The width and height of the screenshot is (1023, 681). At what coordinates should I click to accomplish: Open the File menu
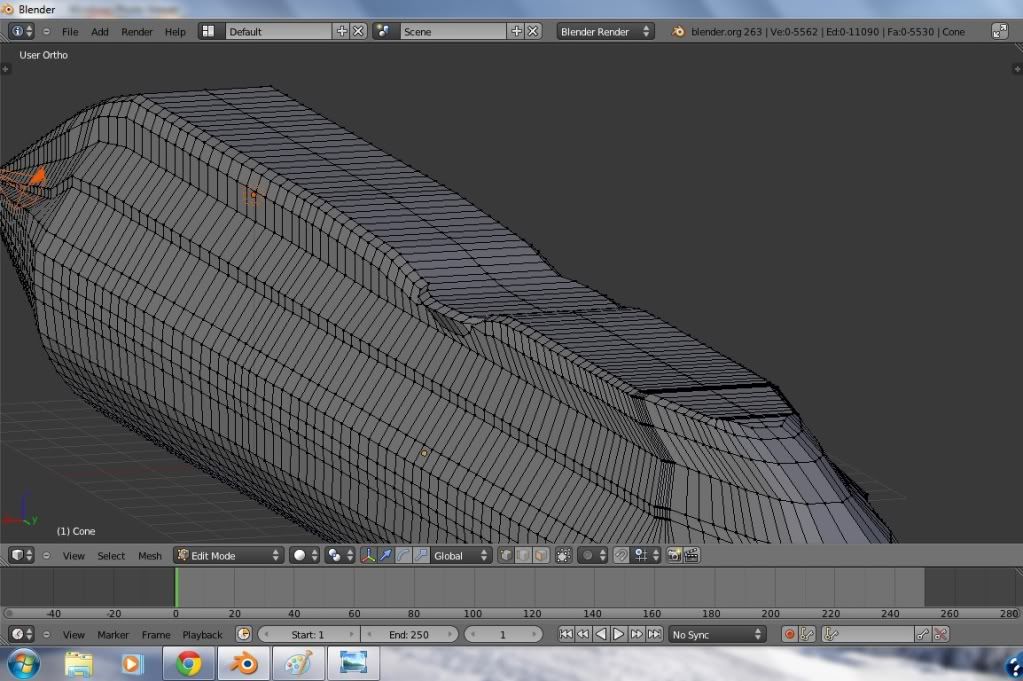70,31
